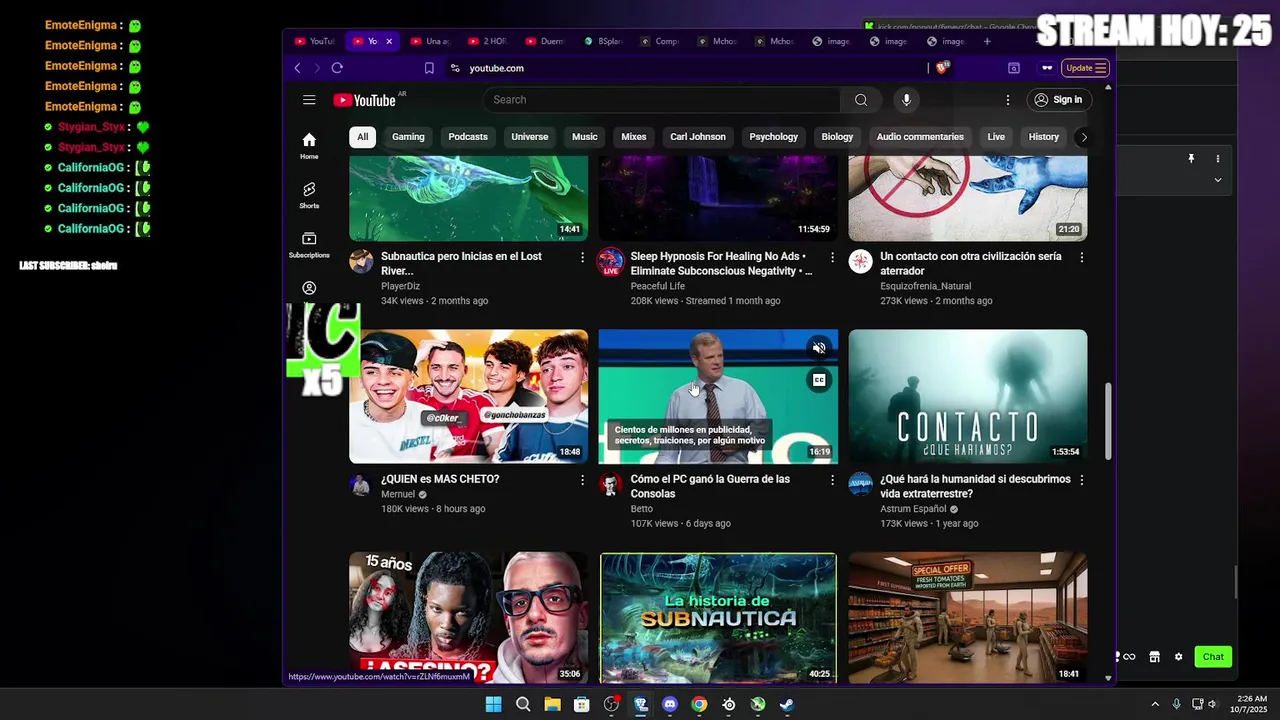1280x720 pixels.
Task: Select the Carl Johnson filter chip
Action: pyautogui.click(x=698, y=137)
